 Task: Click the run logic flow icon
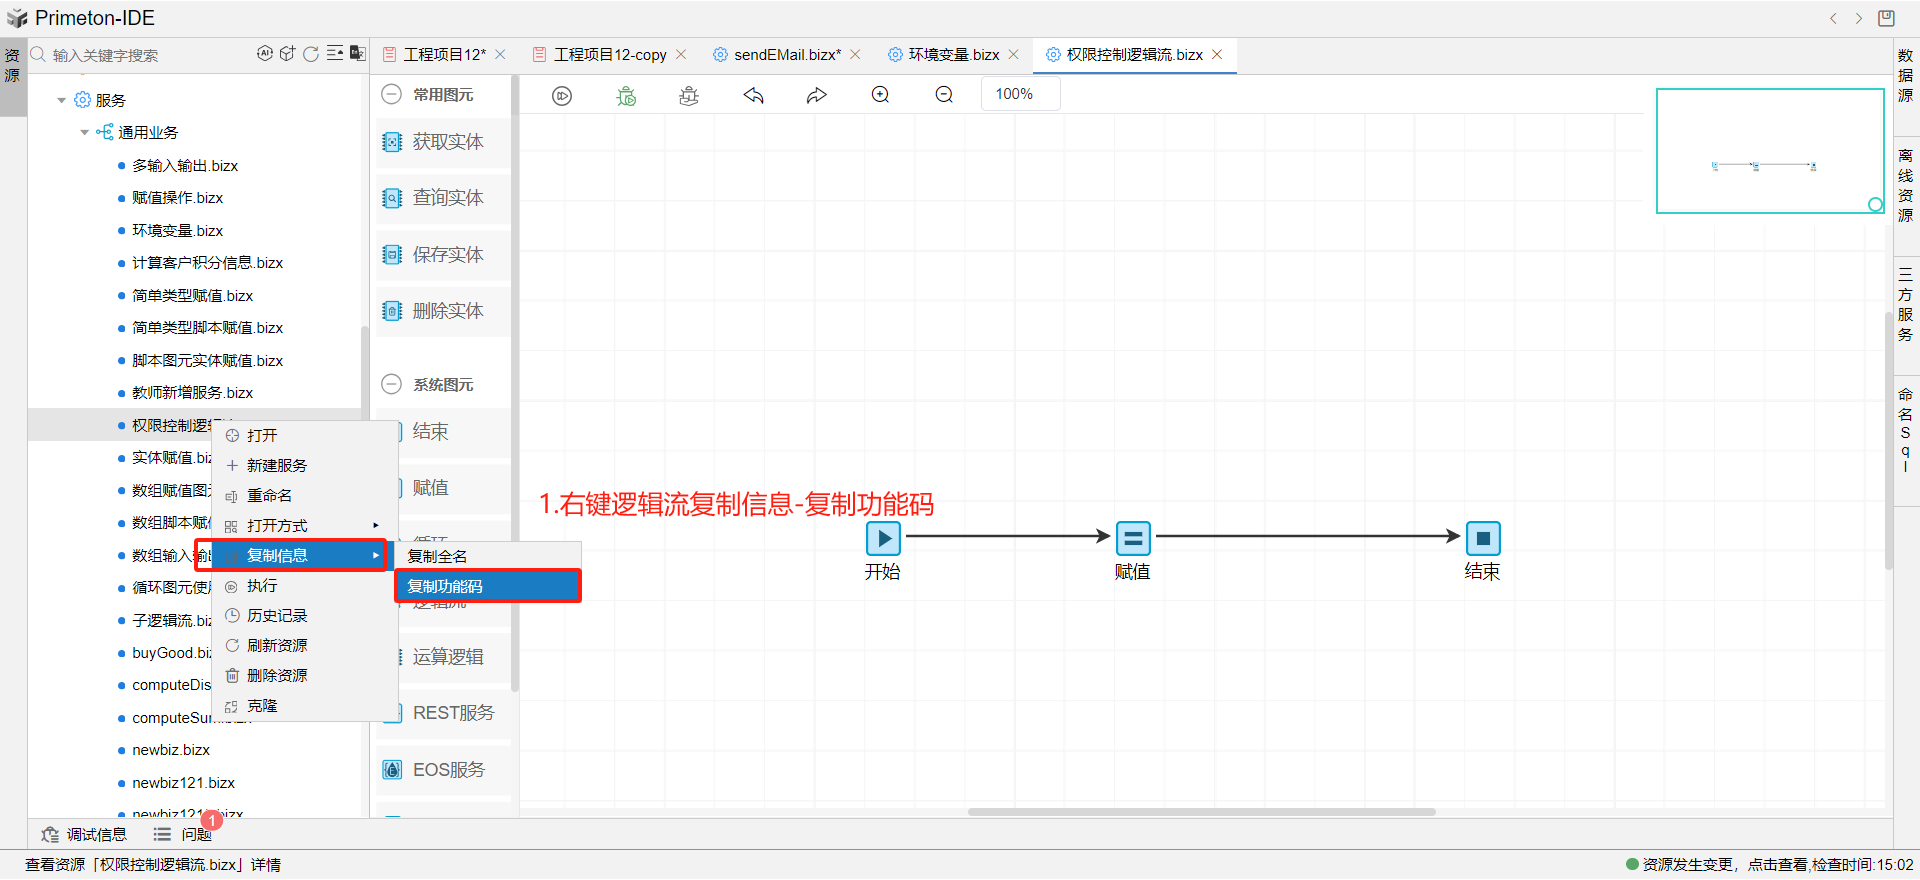(x=562, y=96)
